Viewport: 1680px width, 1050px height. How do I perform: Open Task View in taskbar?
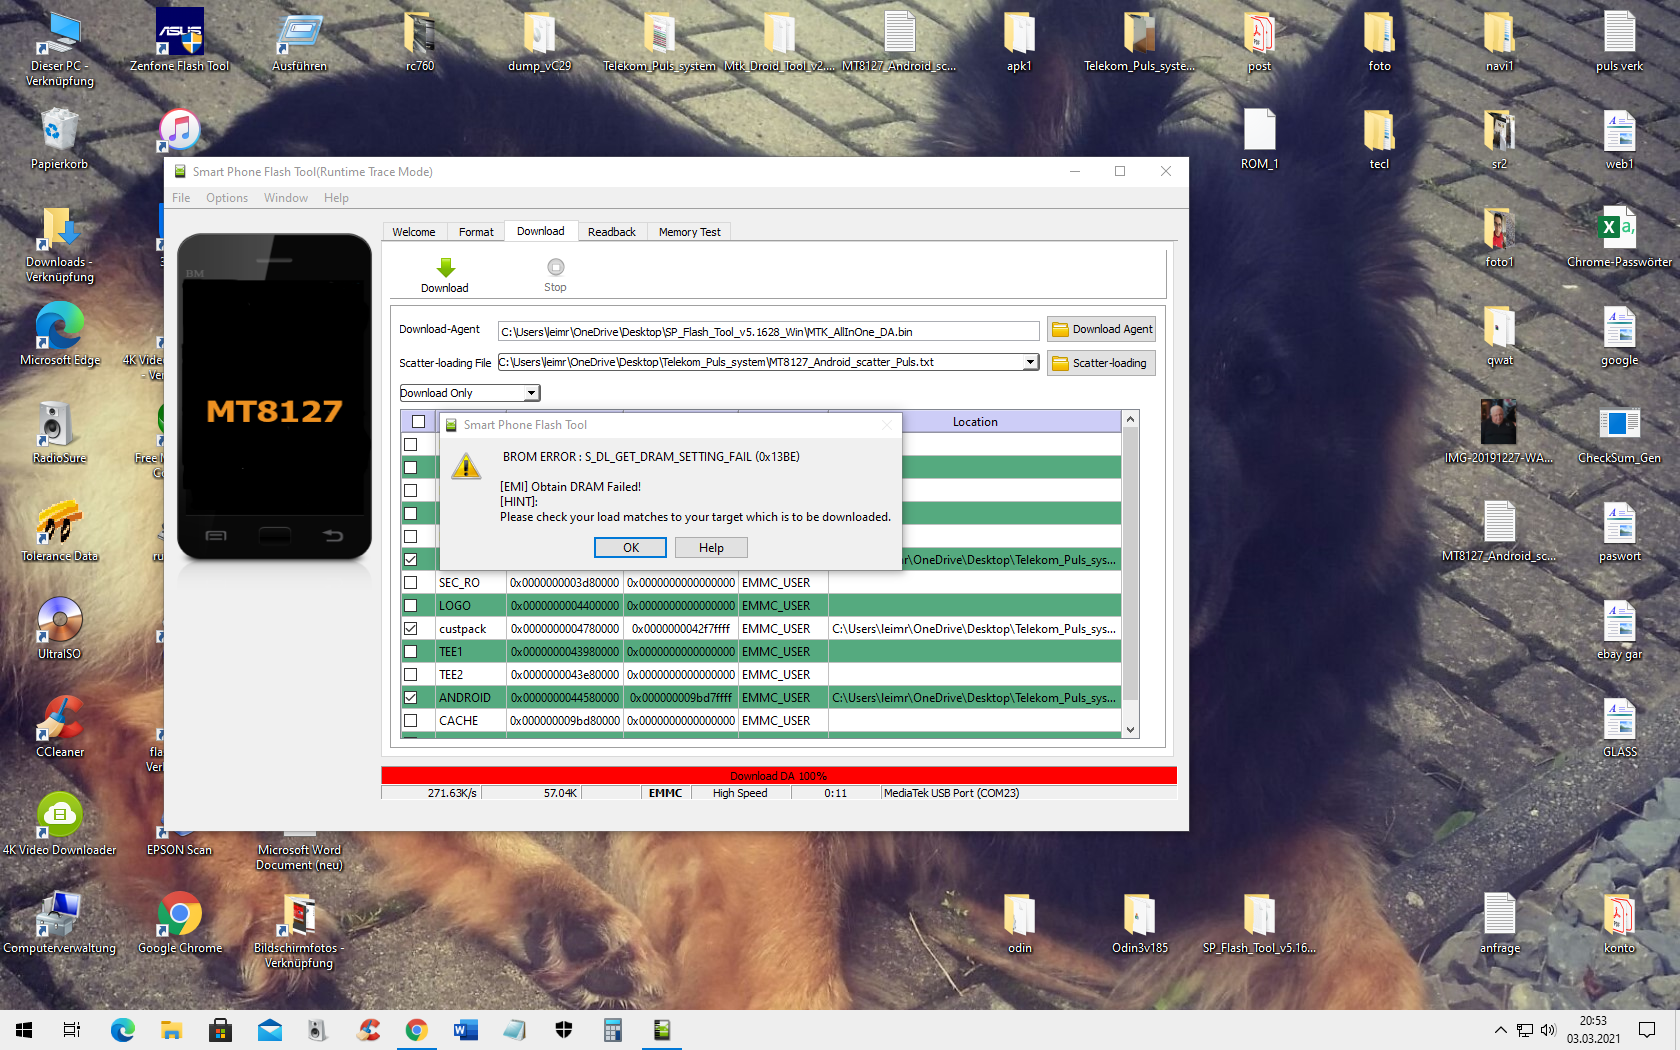72,1030
